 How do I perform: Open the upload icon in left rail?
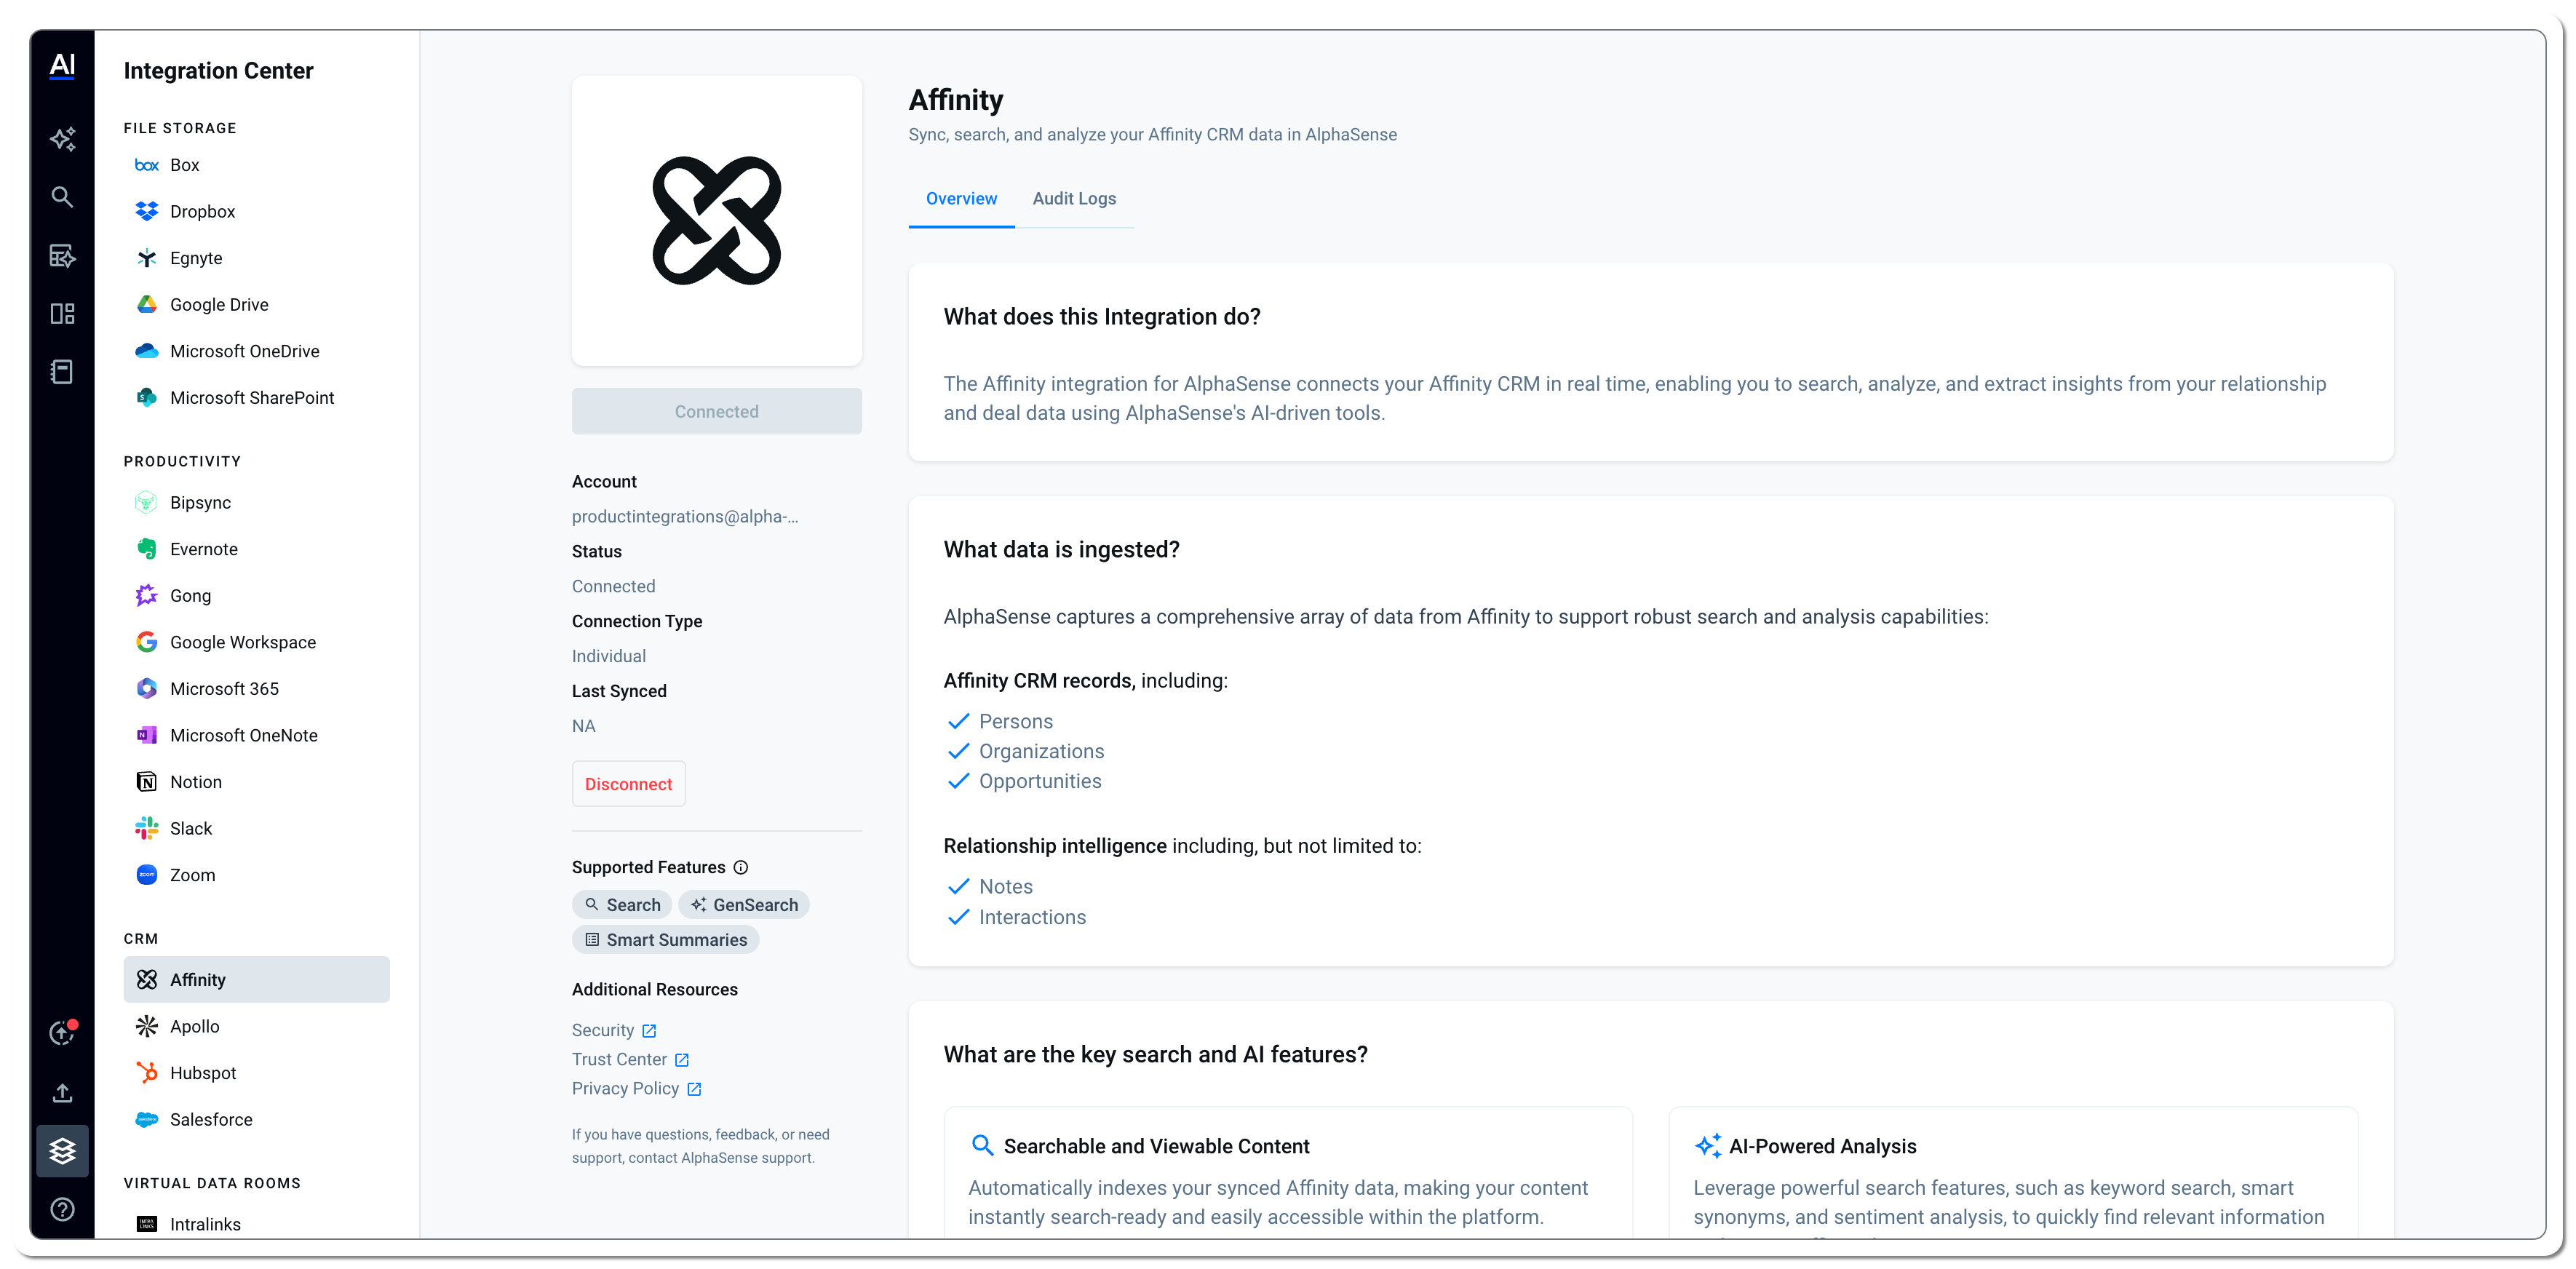pyautogui.click(x=62, y=1093)
